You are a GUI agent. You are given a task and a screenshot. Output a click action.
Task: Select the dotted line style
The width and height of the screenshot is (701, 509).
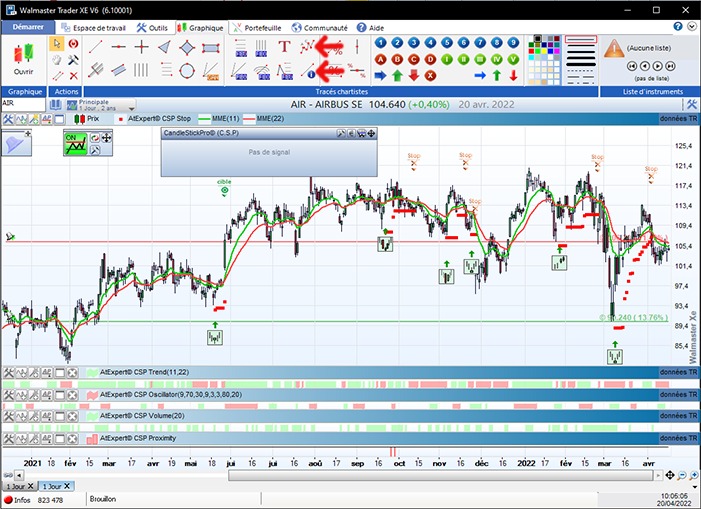pos(581,71)
